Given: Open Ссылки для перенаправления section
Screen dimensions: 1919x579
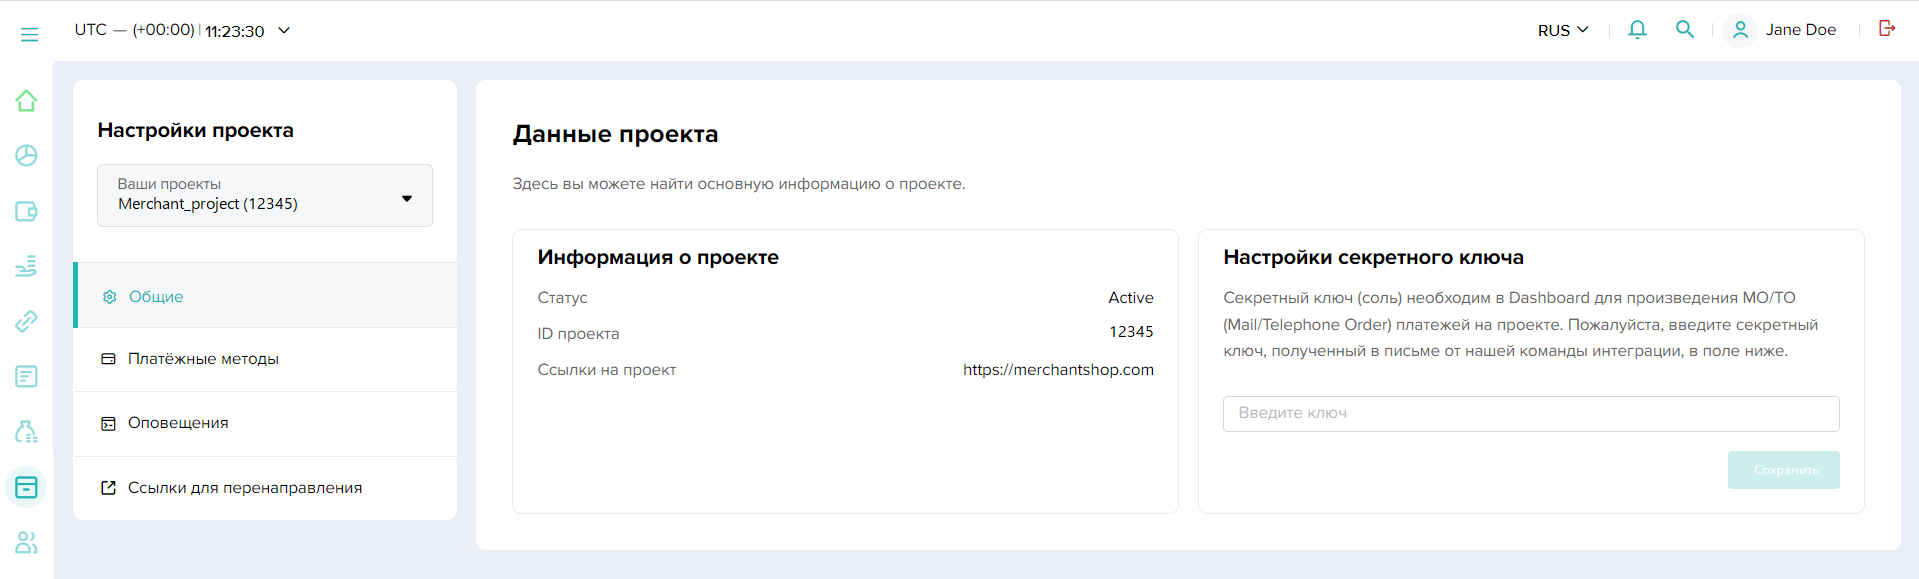Looking at the screenshot, I should 245,488.
